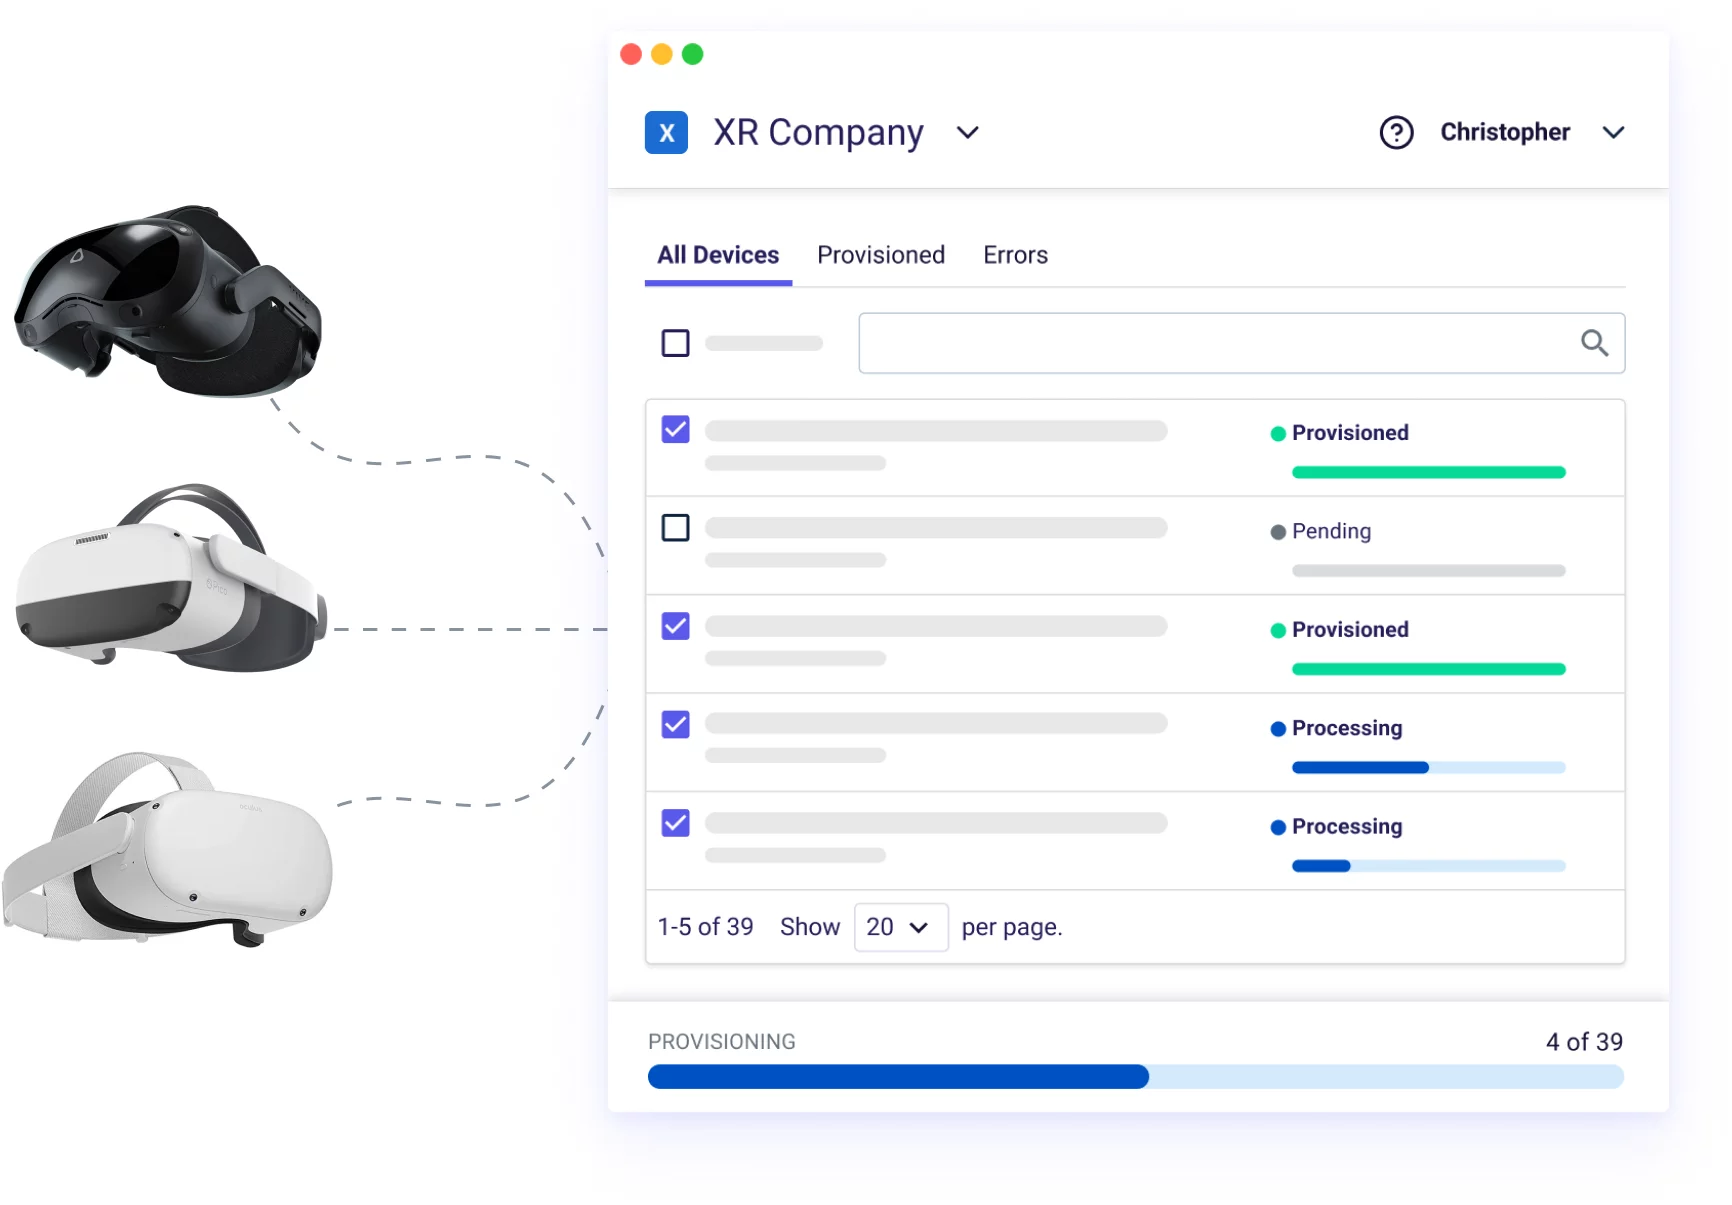Toggle the select-all checkbox above the list

pyautogui.click(x=676, y=343)
